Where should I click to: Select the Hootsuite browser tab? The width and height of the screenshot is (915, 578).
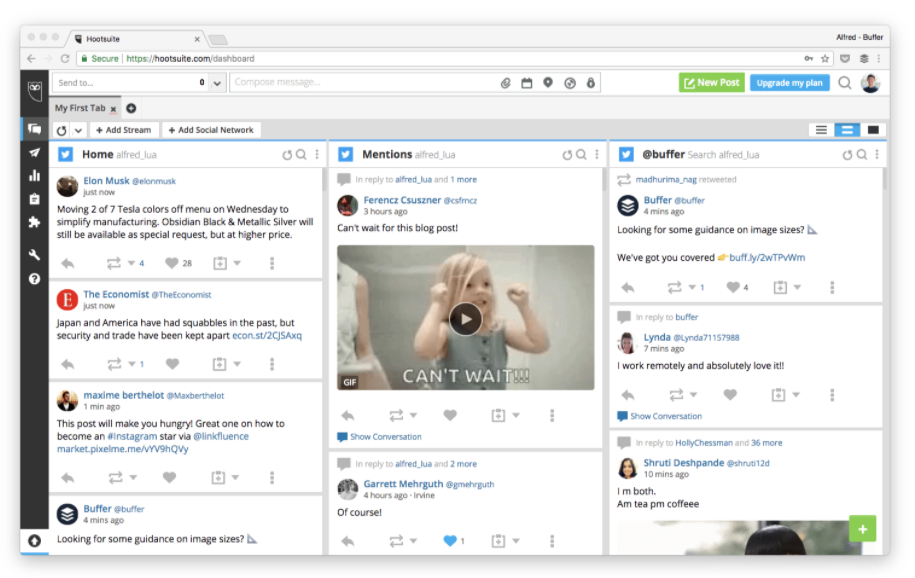[x=137, y=39]
